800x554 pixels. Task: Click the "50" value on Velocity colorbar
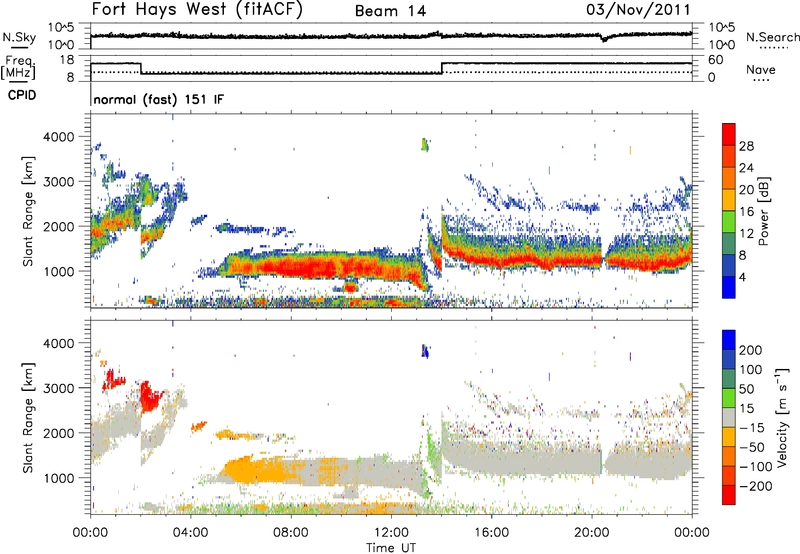click(x=746, y=389)
